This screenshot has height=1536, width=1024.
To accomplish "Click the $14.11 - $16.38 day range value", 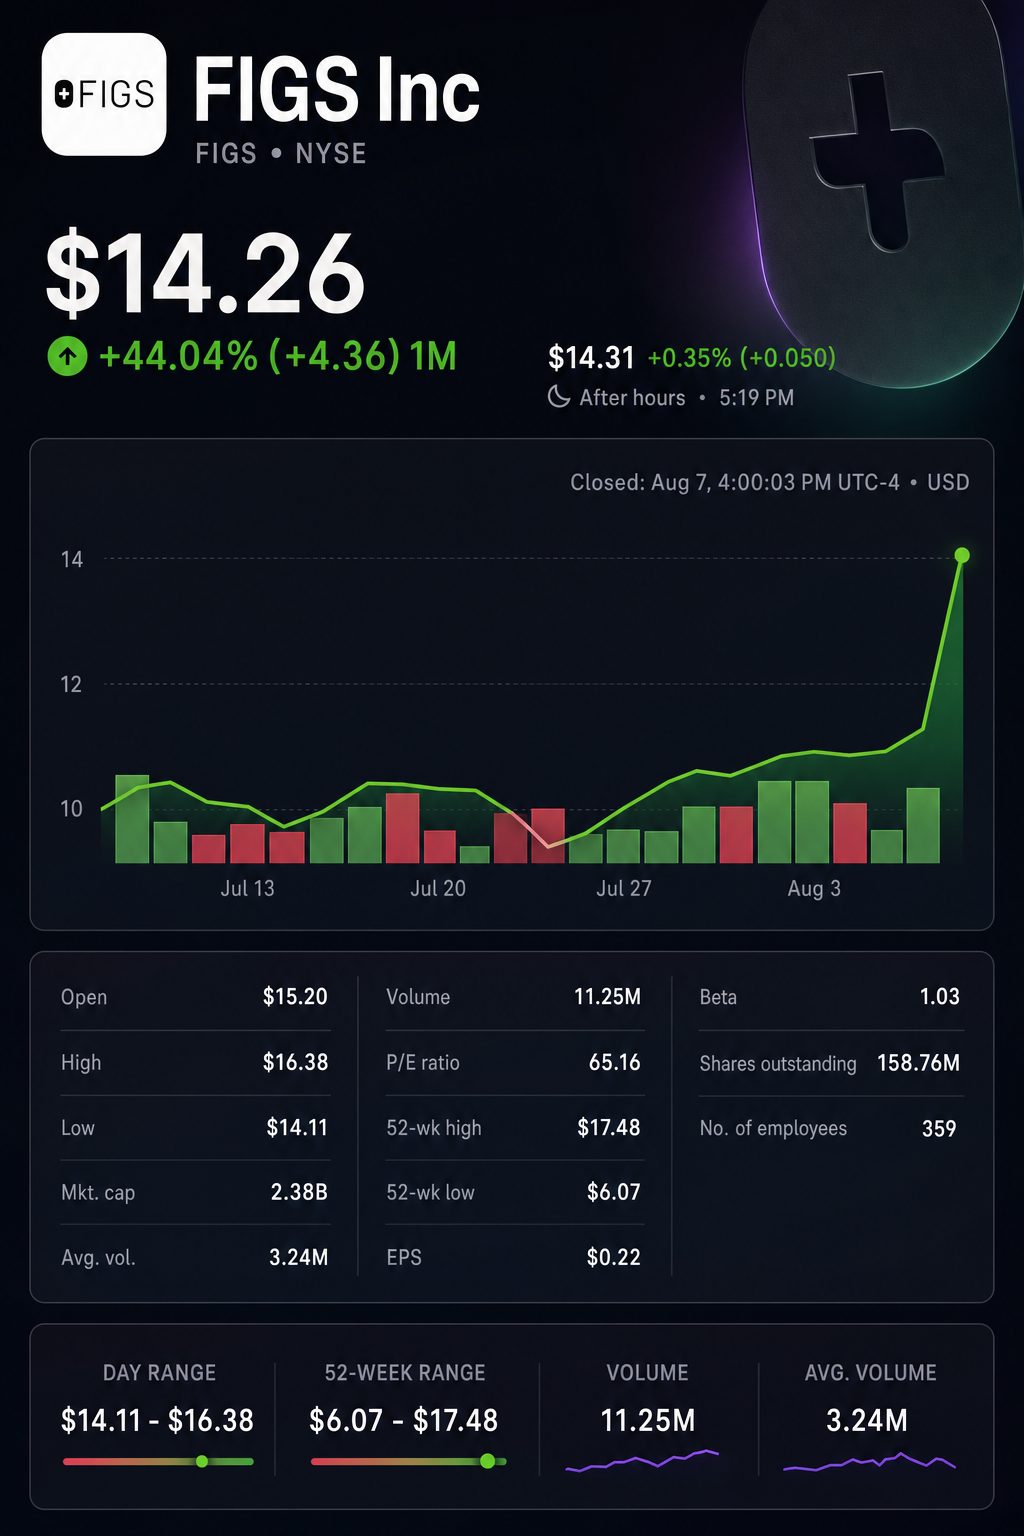I will point(157,1420).
